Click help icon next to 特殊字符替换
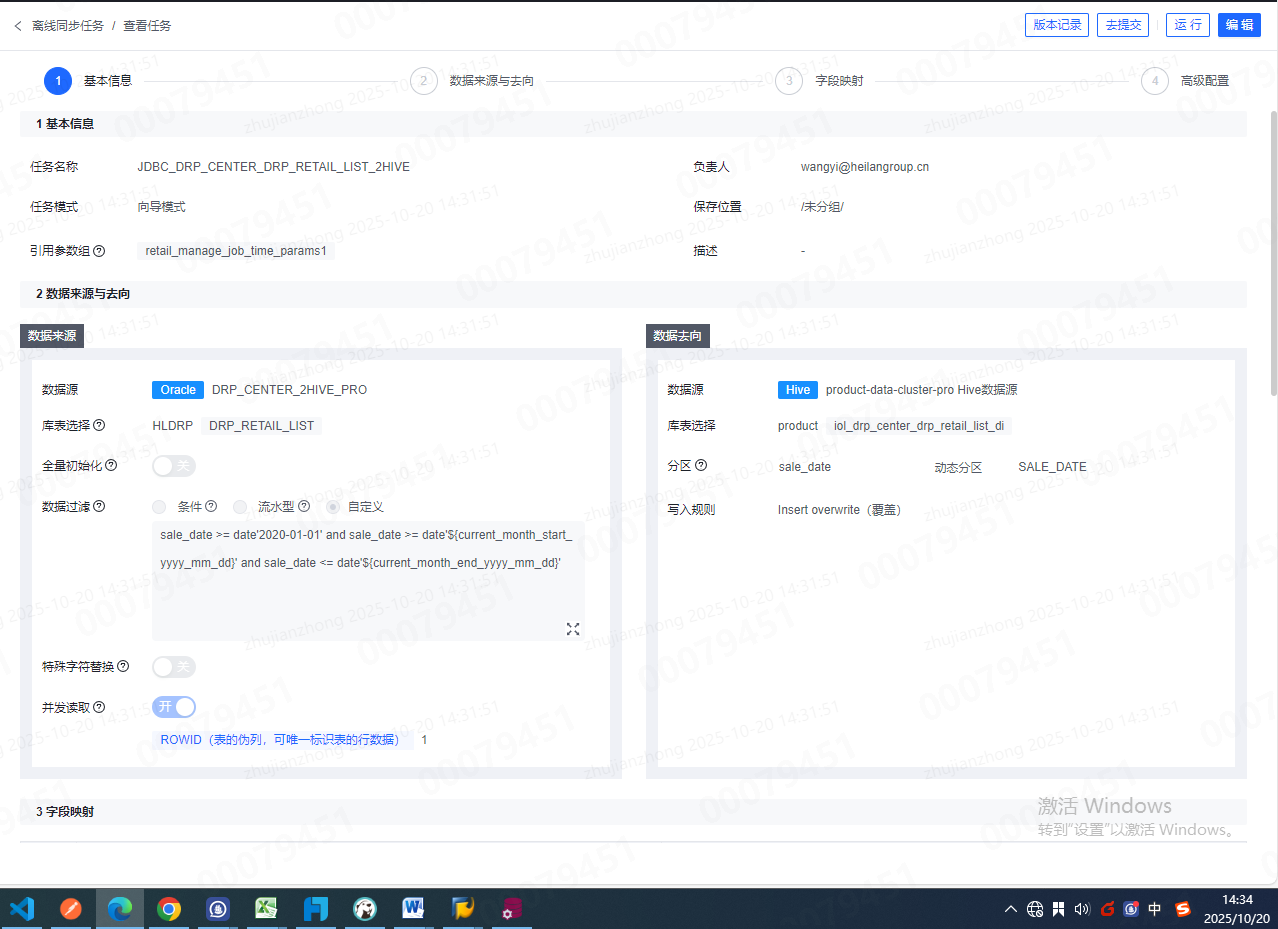Image resolution: width=1278 pixels, height=929 pixels. tap(123, 667)
